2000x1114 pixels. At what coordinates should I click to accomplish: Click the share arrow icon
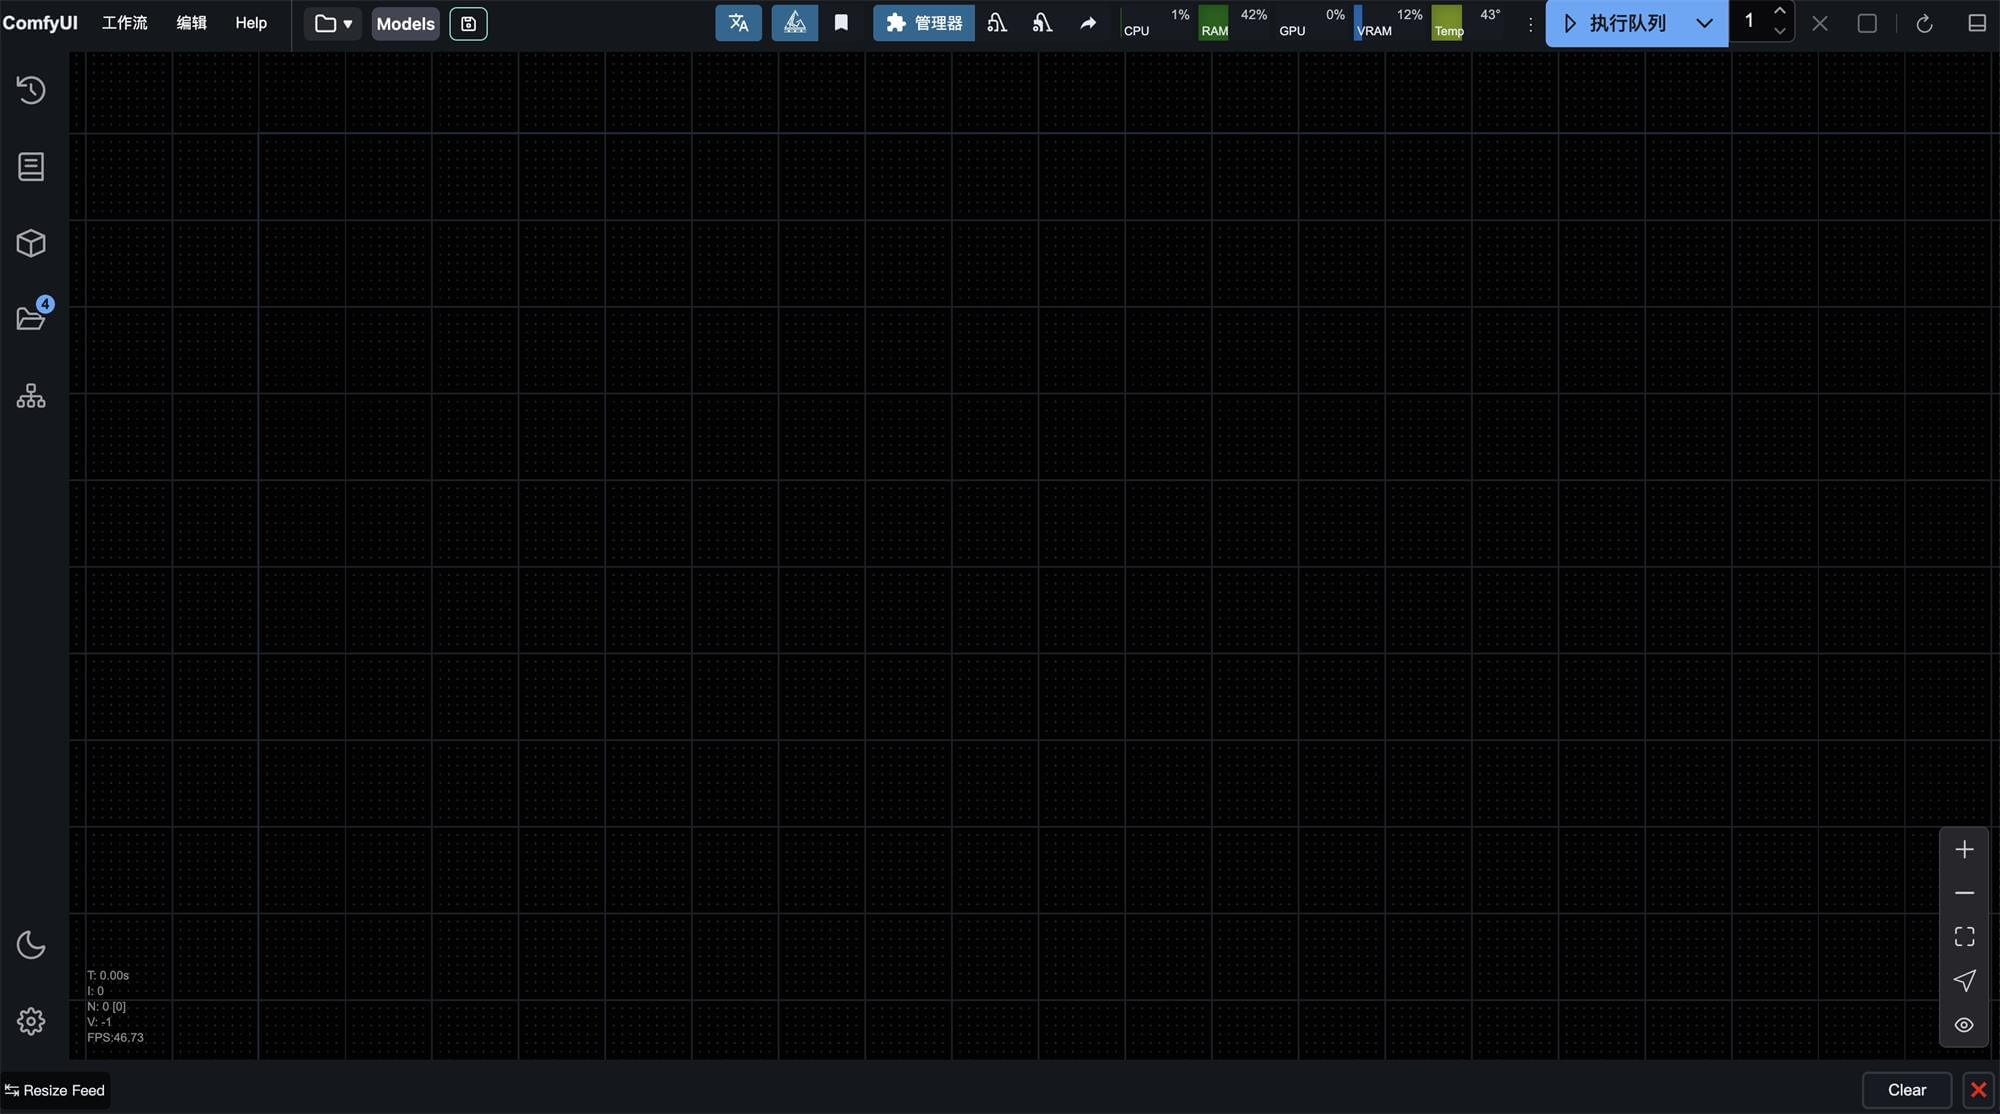tap(1088, 23)
